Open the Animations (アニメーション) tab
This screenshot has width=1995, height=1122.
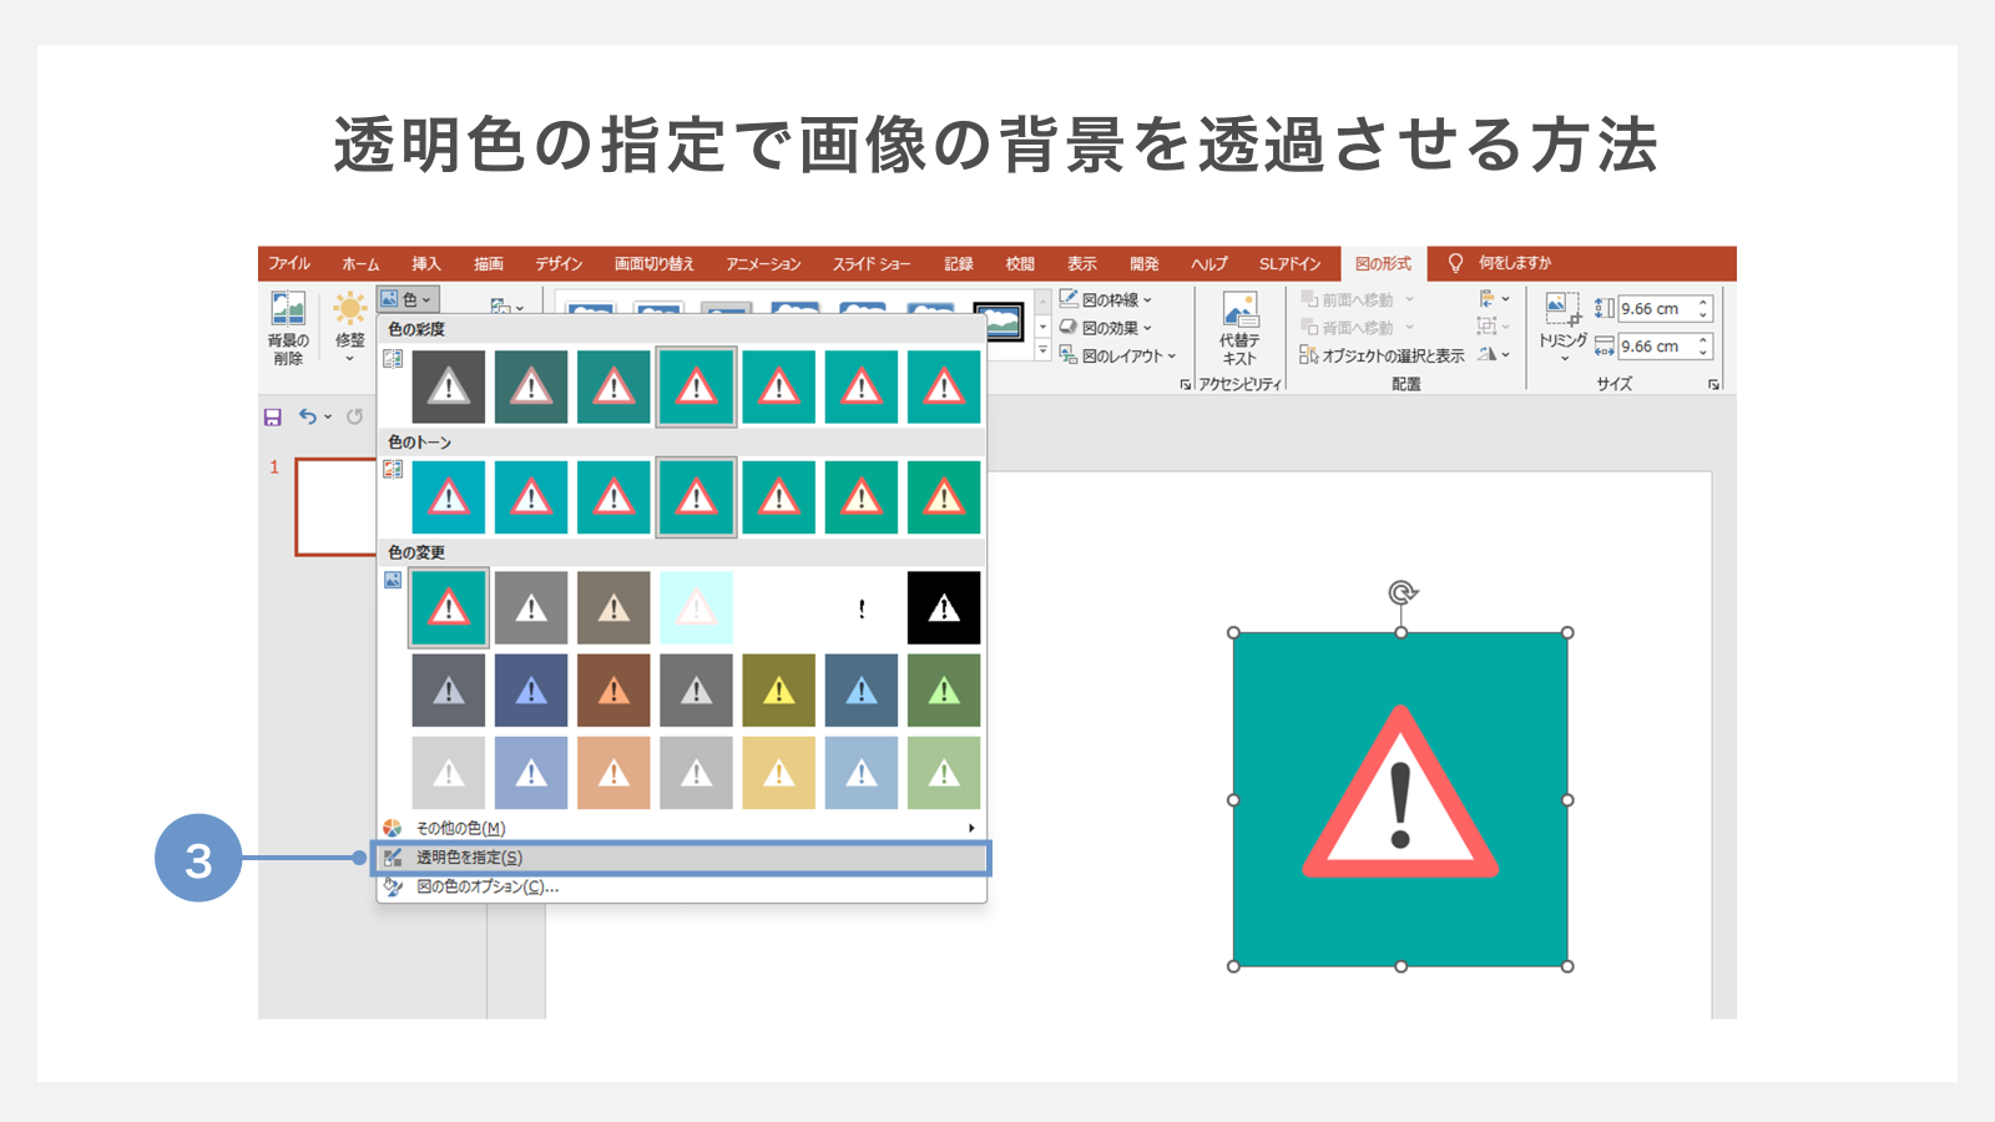click(763, 264)
